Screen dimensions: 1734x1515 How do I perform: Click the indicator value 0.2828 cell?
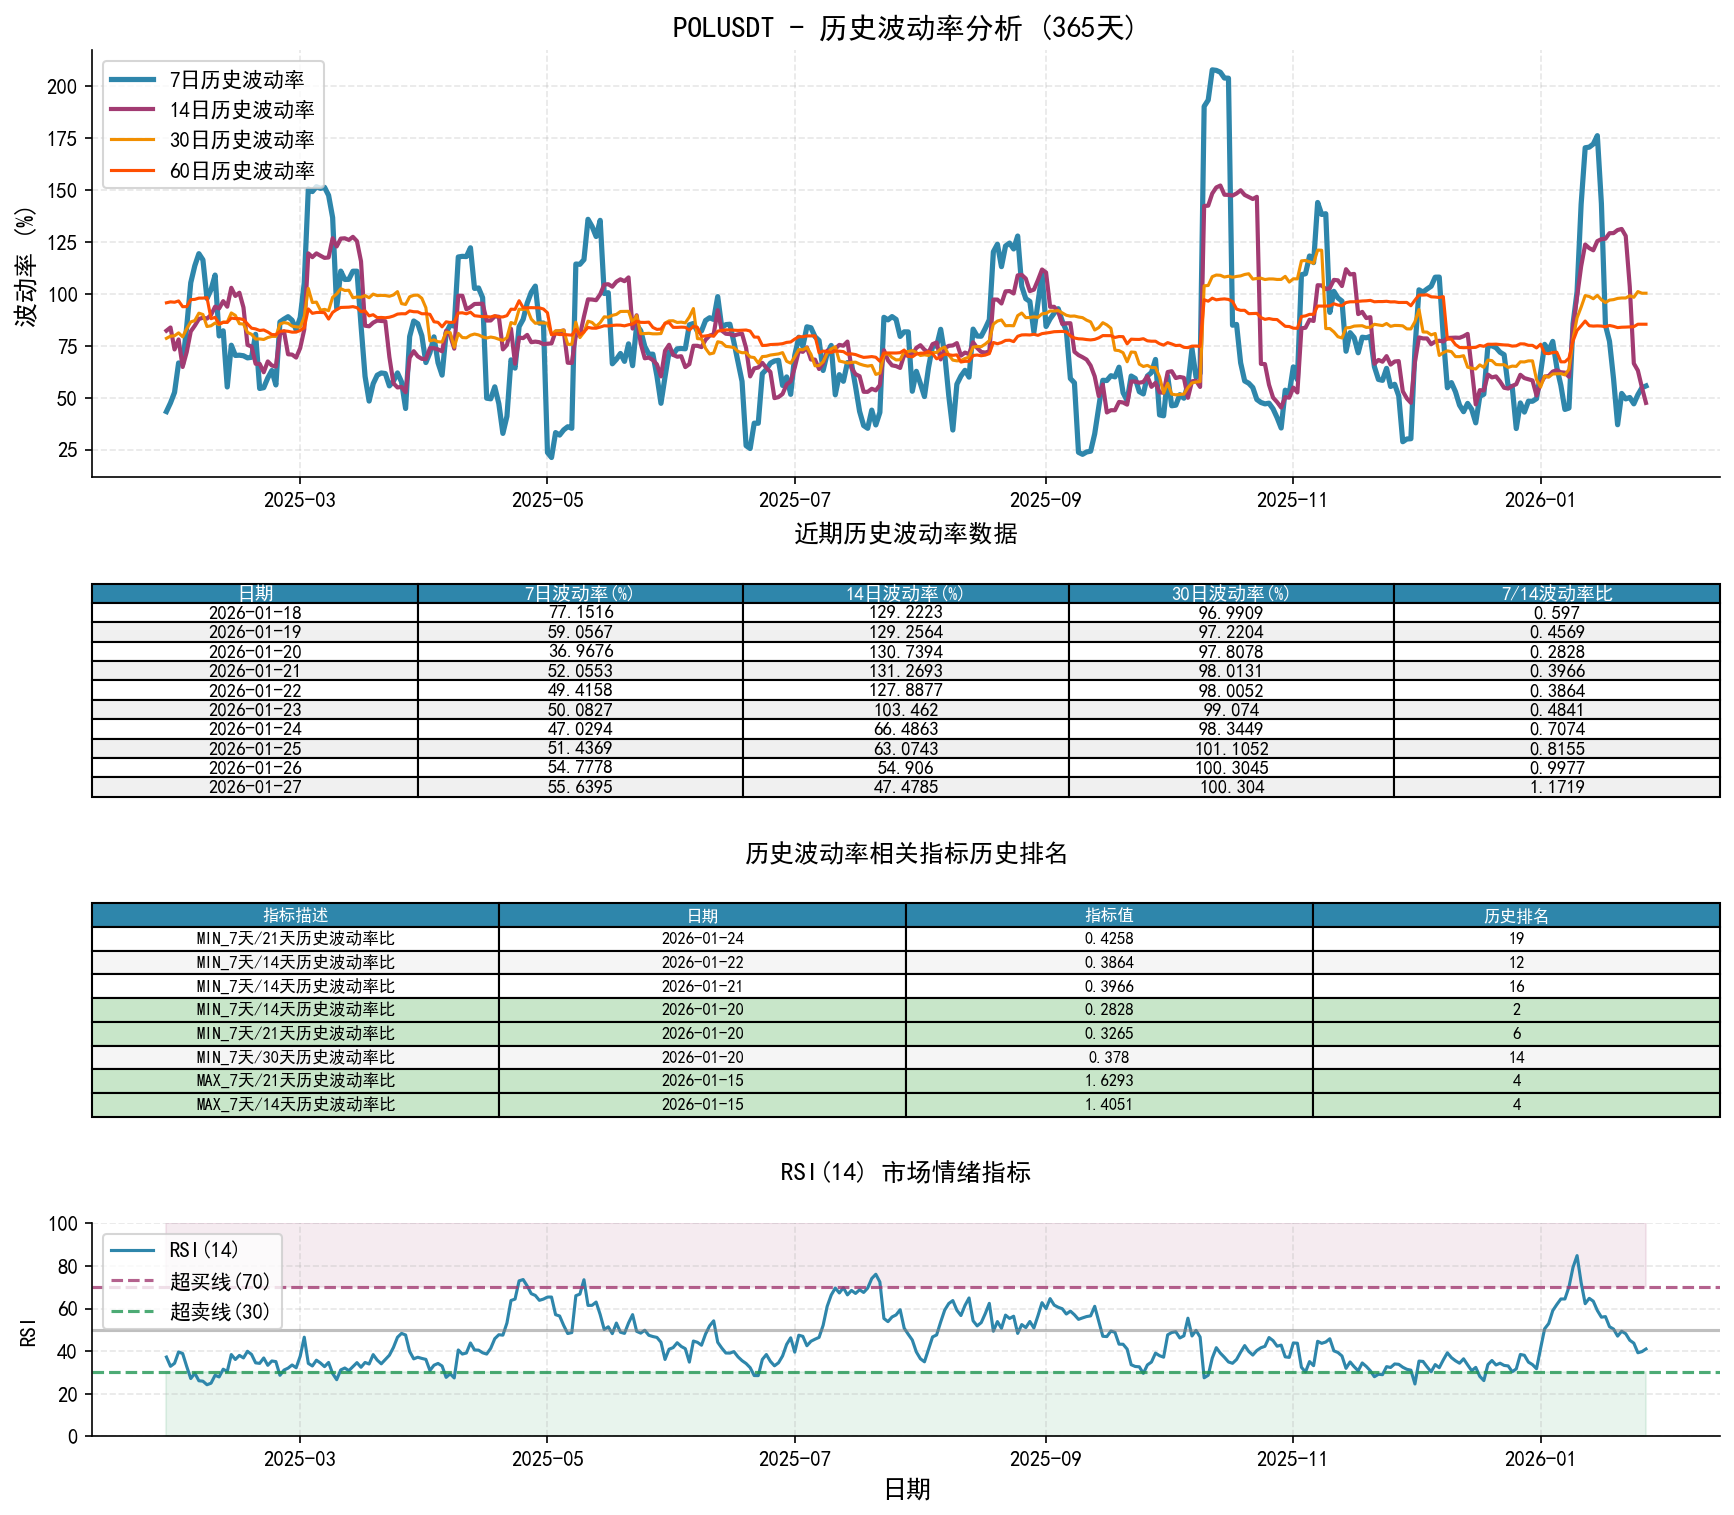click(1109, 1010)
